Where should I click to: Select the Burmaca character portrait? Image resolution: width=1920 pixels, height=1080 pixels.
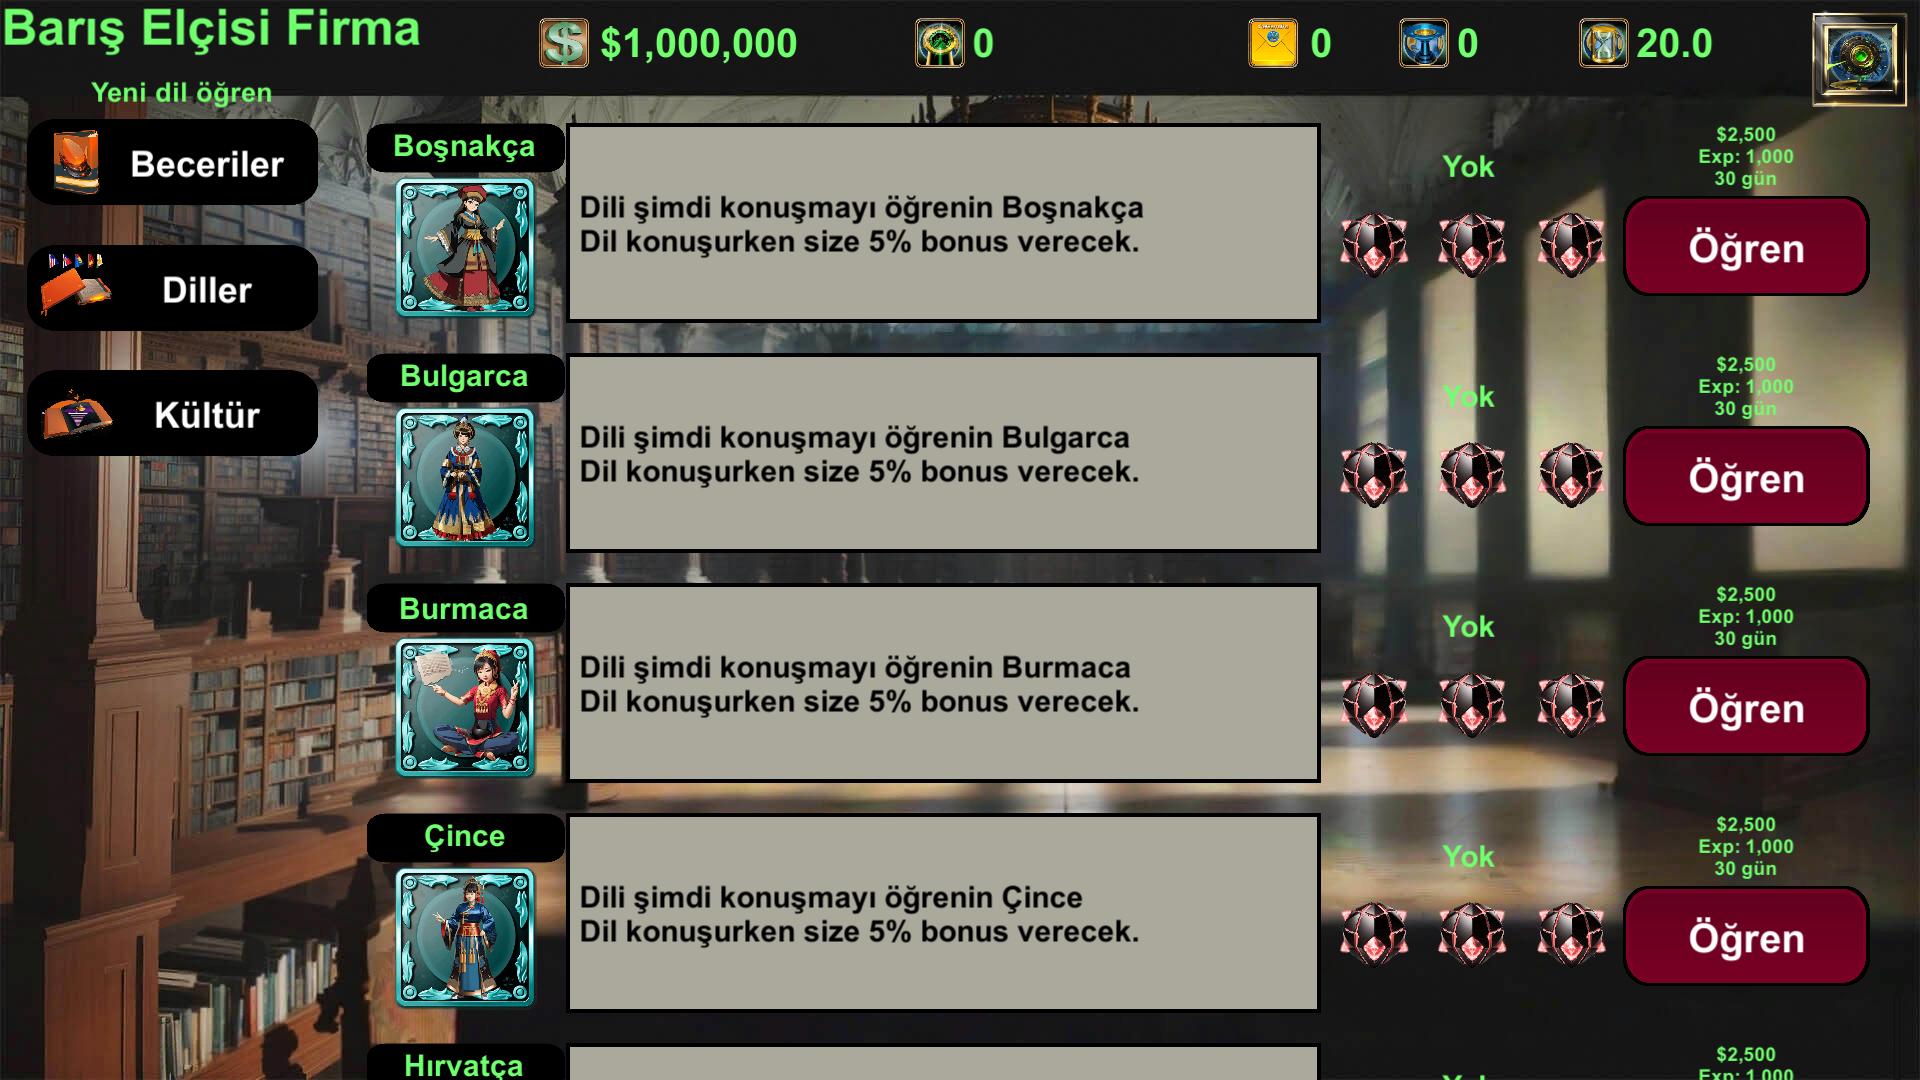tap(465, 707)
